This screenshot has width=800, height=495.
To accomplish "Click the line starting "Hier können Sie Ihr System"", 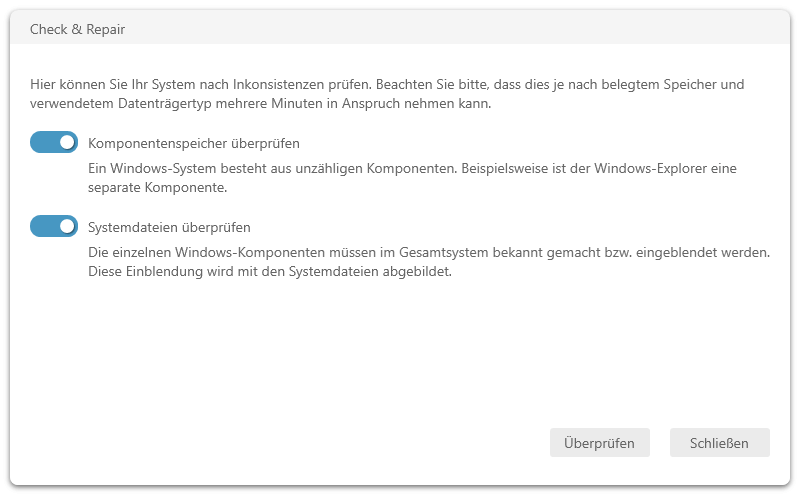I will tap(387, 85).
